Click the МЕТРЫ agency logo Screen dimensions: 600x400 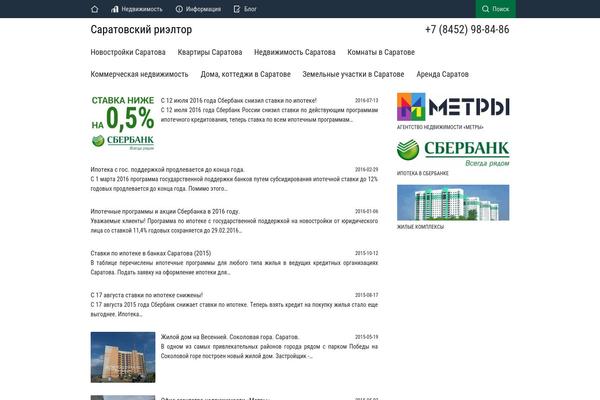click(x=453, y=106)
